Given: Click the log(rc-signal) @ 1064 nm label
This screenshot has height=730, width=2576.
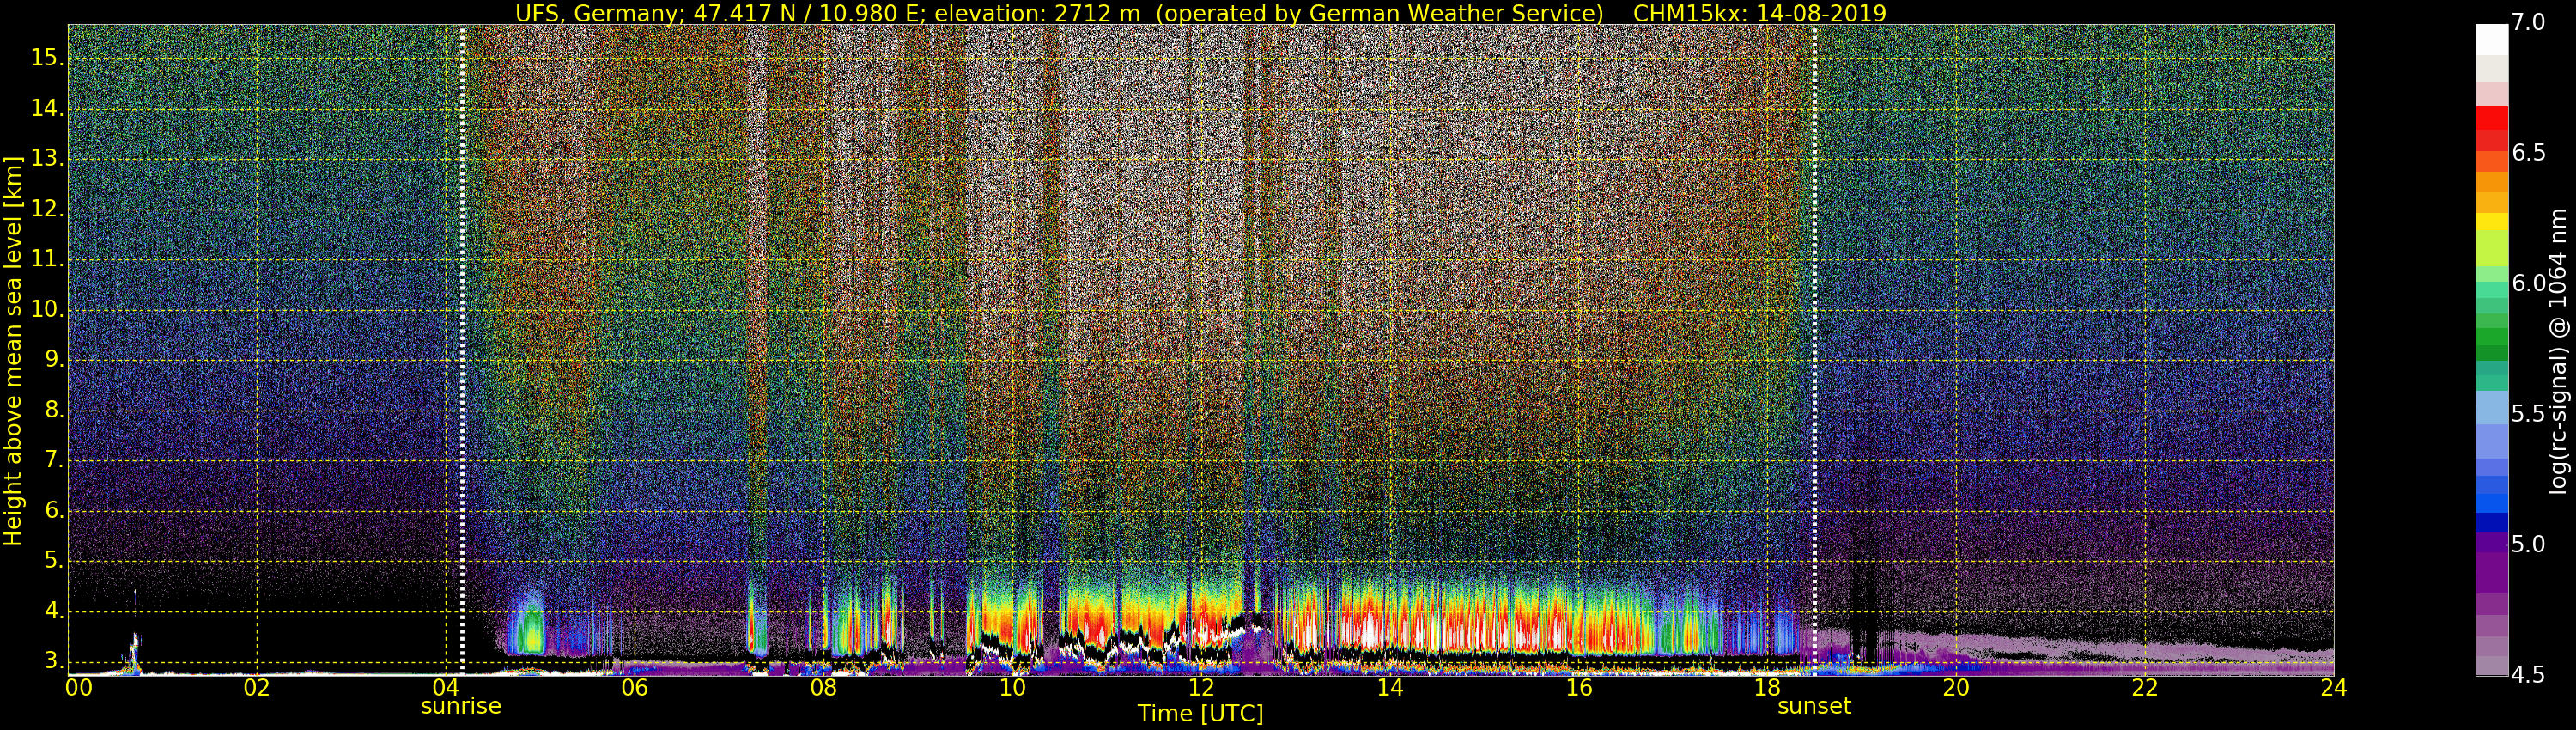Looking at the screenshot, I should [2557, 350].
